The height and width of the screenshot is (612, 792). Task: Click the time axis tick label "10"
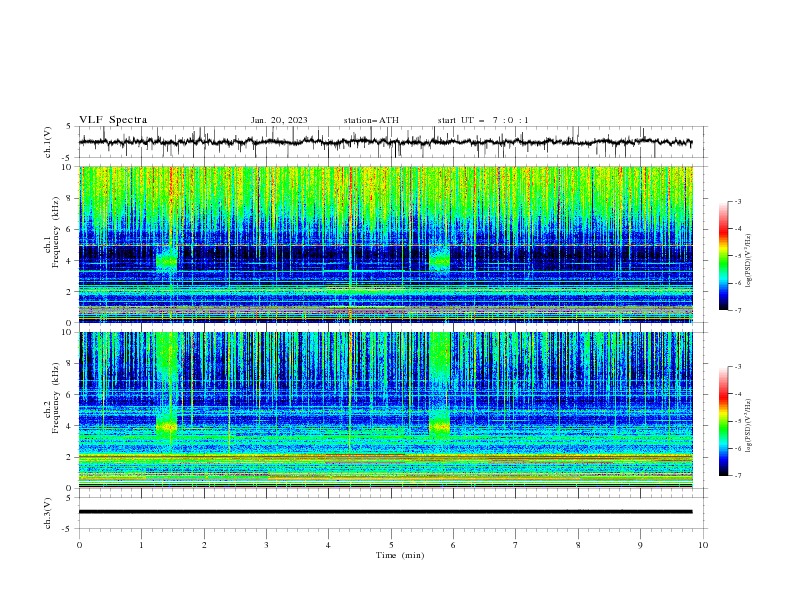[703, 545]
